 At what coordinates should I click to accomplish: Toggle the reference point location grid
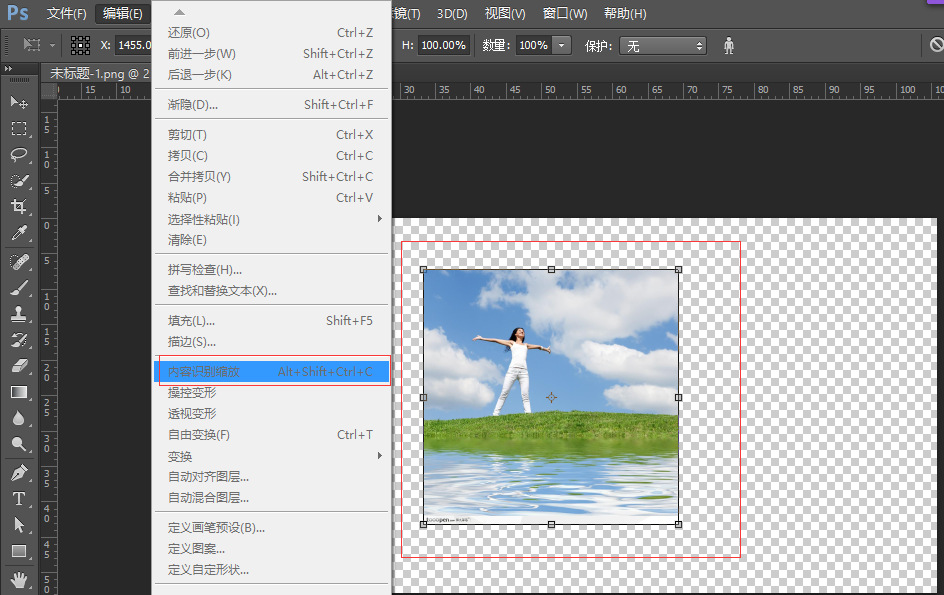point(80,45)
